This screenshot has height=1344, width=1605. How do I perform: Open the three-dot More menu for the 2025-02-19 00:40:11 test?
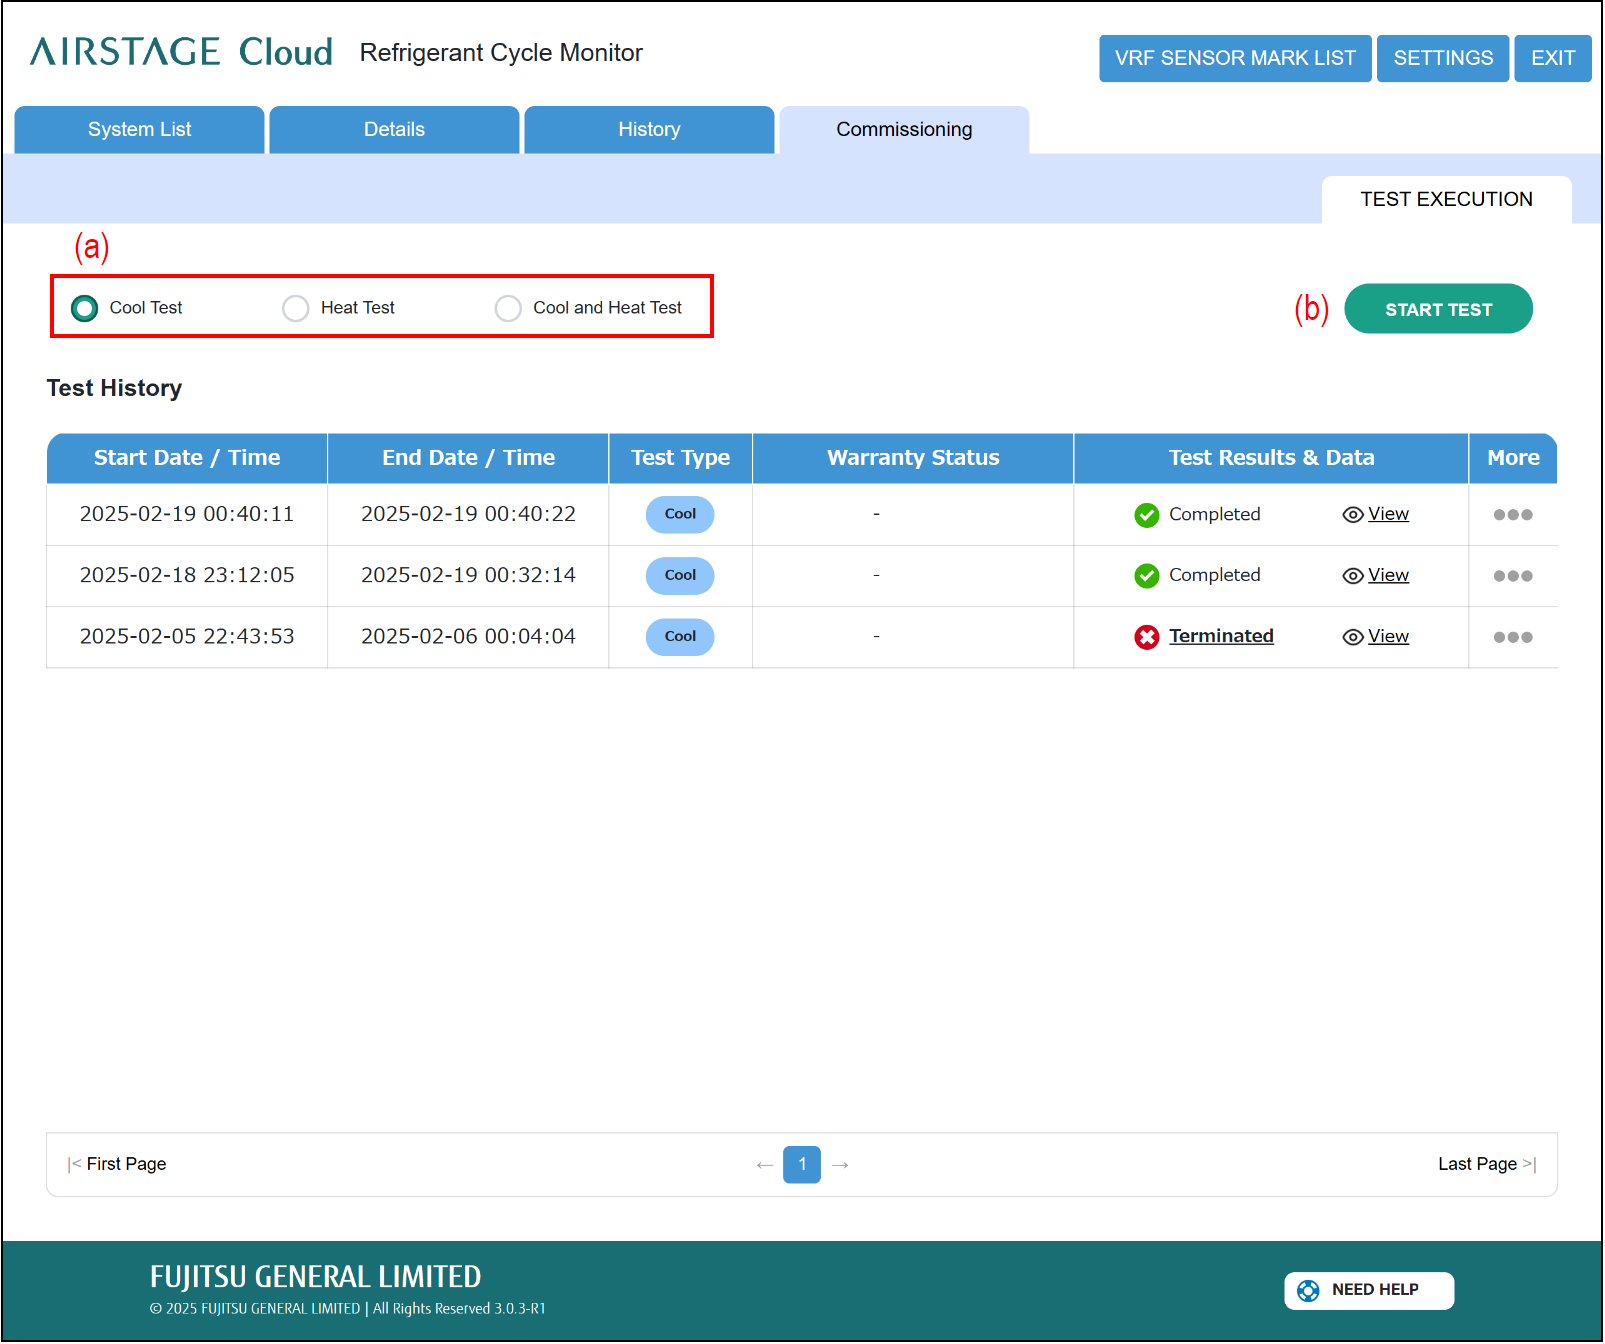pyautogui.click(x=1512, y=515)
